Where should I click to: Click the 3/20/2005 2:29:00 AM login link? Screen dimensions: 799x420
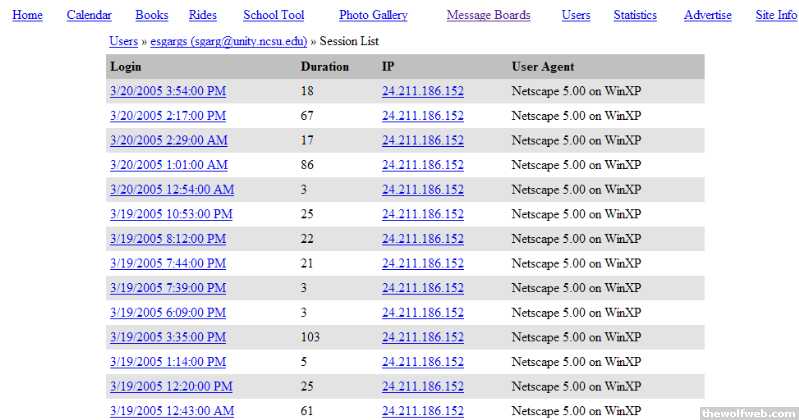tap(169, 140)
